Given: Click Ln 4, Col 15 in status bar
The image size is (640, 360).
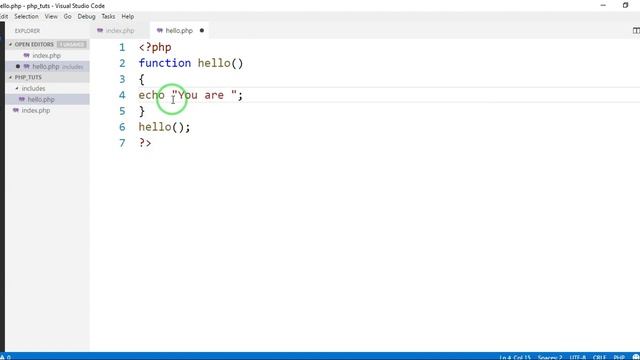Looking at the screenshot, I should pos(515,357).
